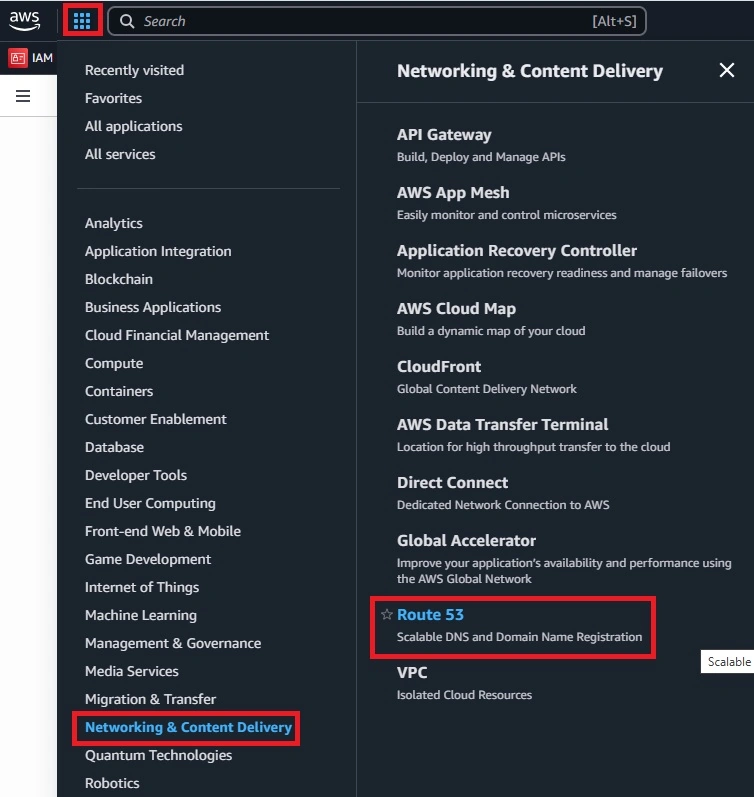Click 'Build, Deploy and Manage APIs' description
This screenshot has height=797, width=754.
click(x=481, y=157)
